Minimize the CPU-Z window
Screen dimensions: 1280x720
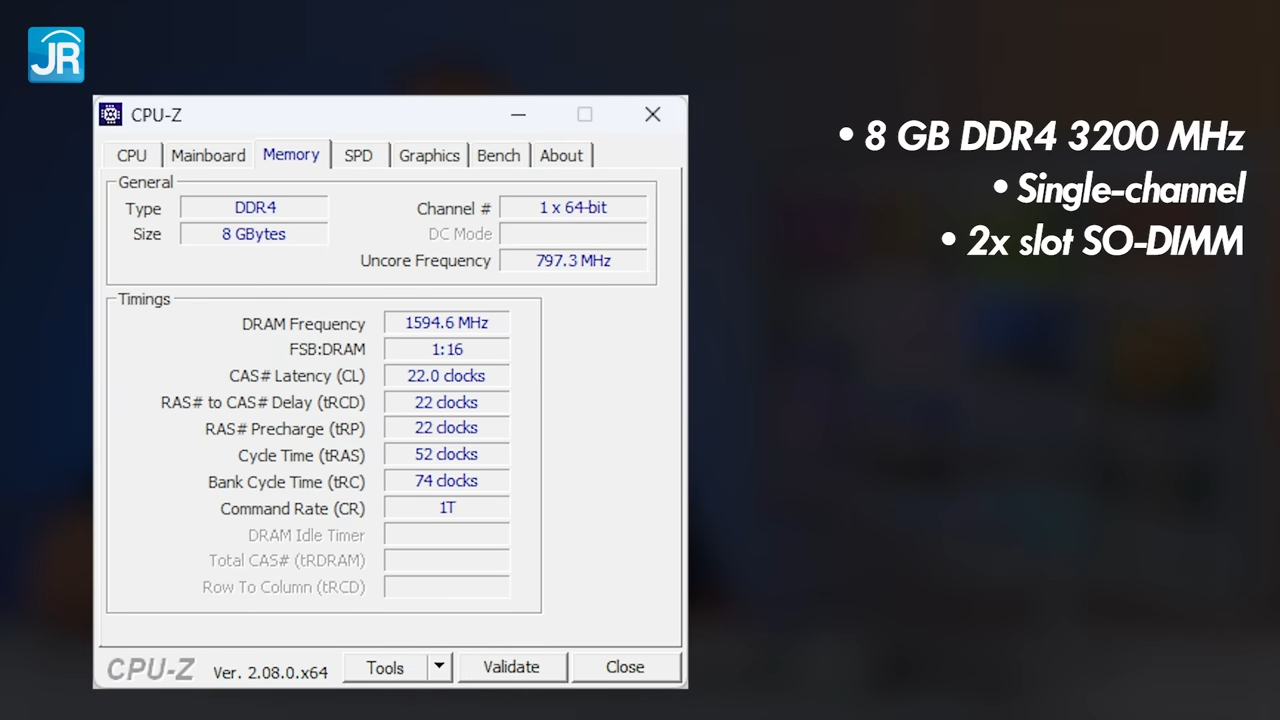click(x=518, y=115)
